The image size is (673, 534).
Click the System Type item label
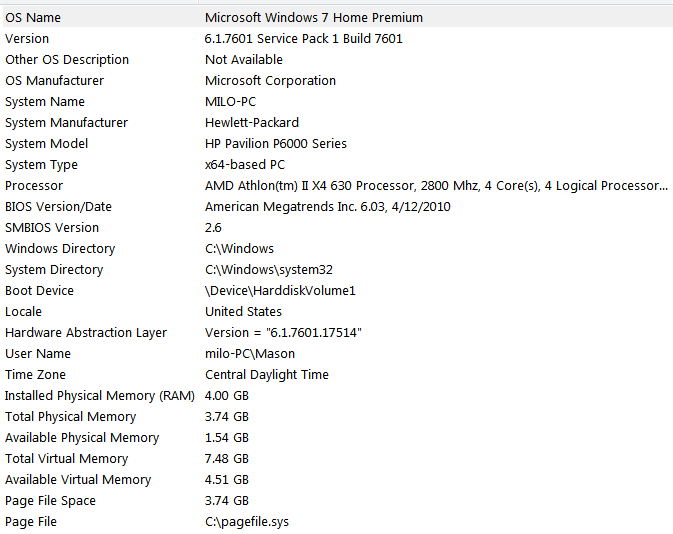tap(41, 165)
